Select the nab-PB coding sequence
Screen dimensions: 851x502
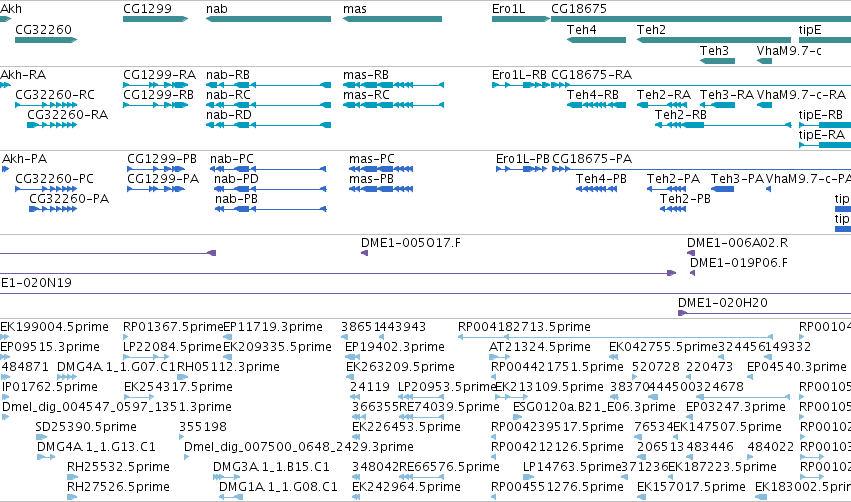pos(271,209)
